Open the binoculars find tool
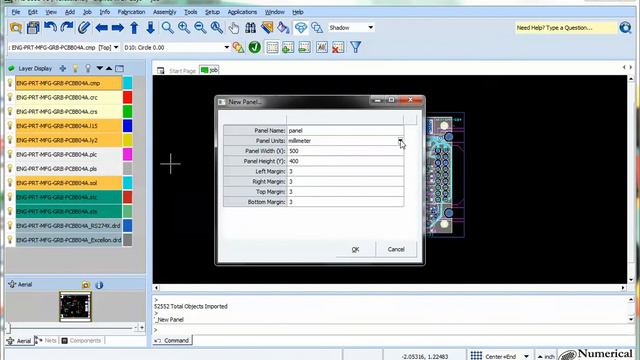The image size is (640, 360). pyautogui.click(x=250, y=28)
